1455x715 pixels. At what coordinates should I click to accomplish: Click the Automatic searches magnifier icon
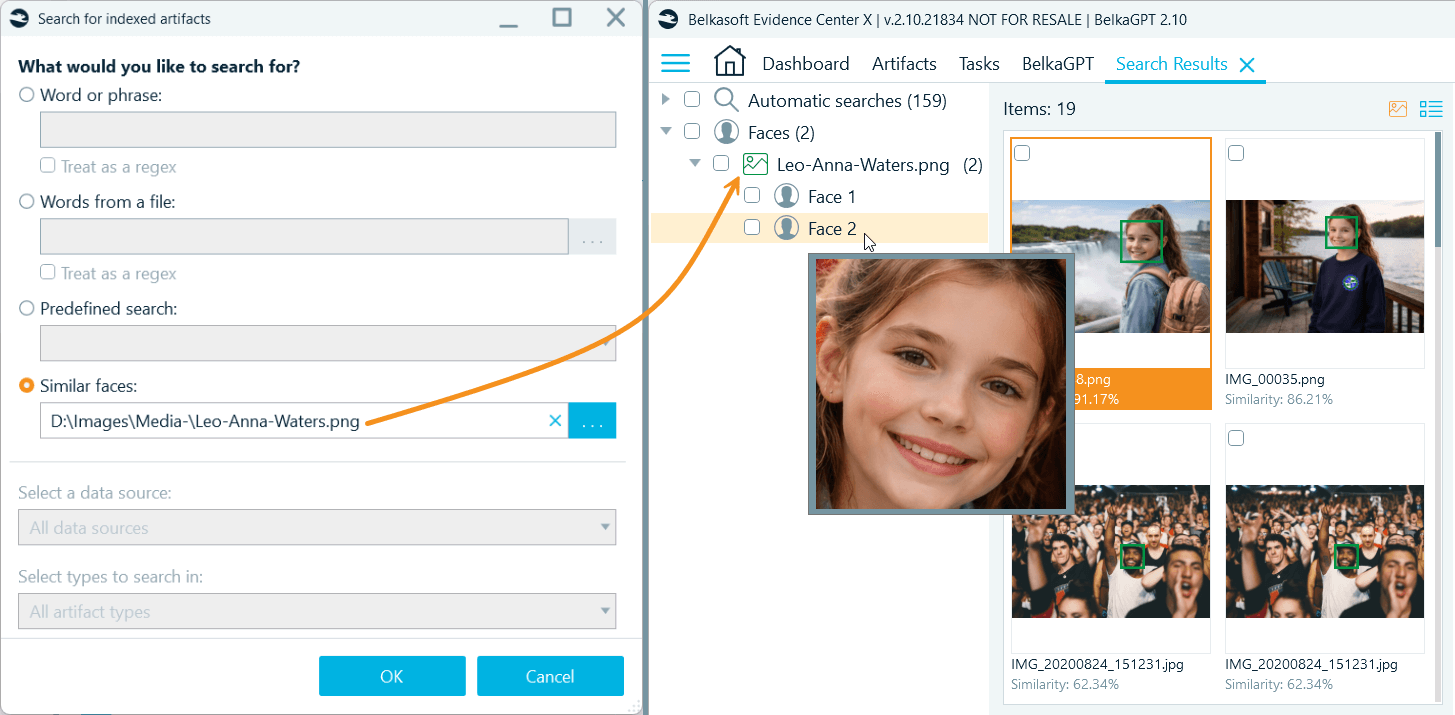coord(726,99)
